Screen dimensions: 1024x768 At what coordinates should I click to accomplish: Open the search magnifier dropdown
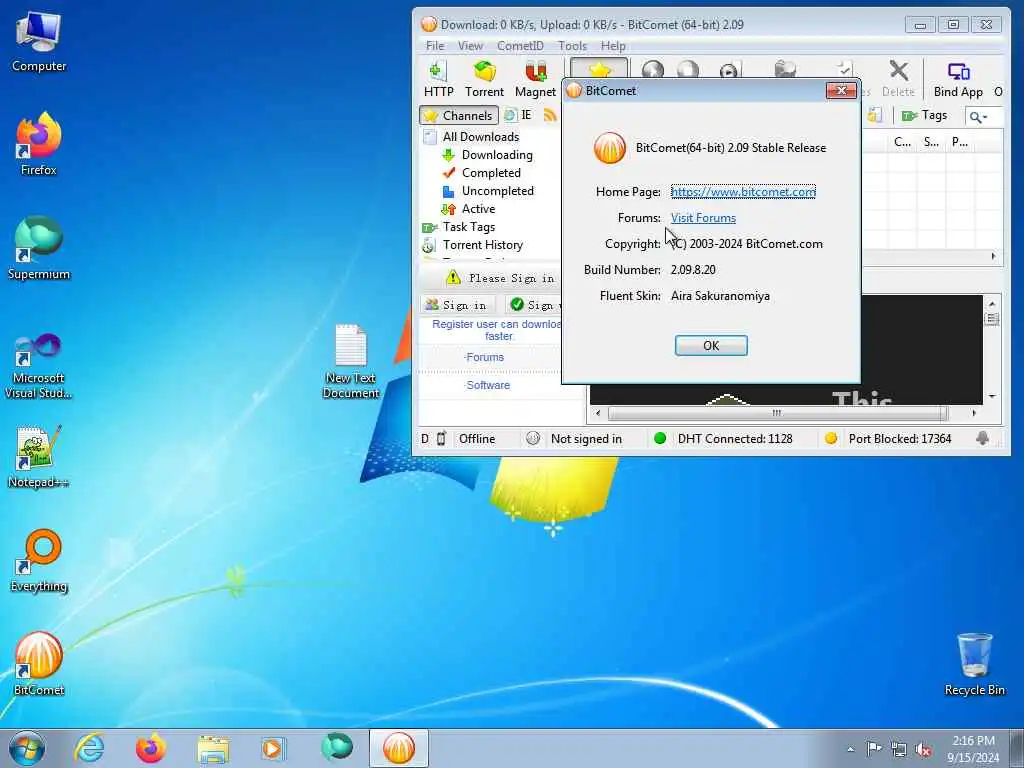pos(978,117)
